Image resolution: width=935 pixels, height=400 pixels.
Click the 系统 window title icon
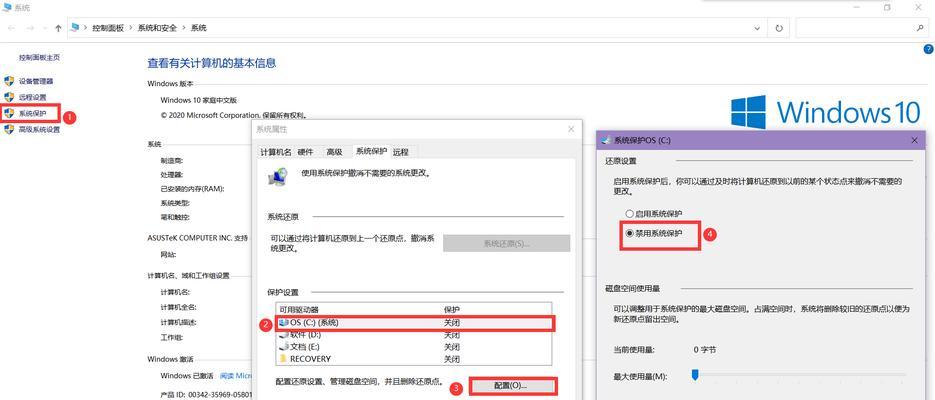pos(7,7)
